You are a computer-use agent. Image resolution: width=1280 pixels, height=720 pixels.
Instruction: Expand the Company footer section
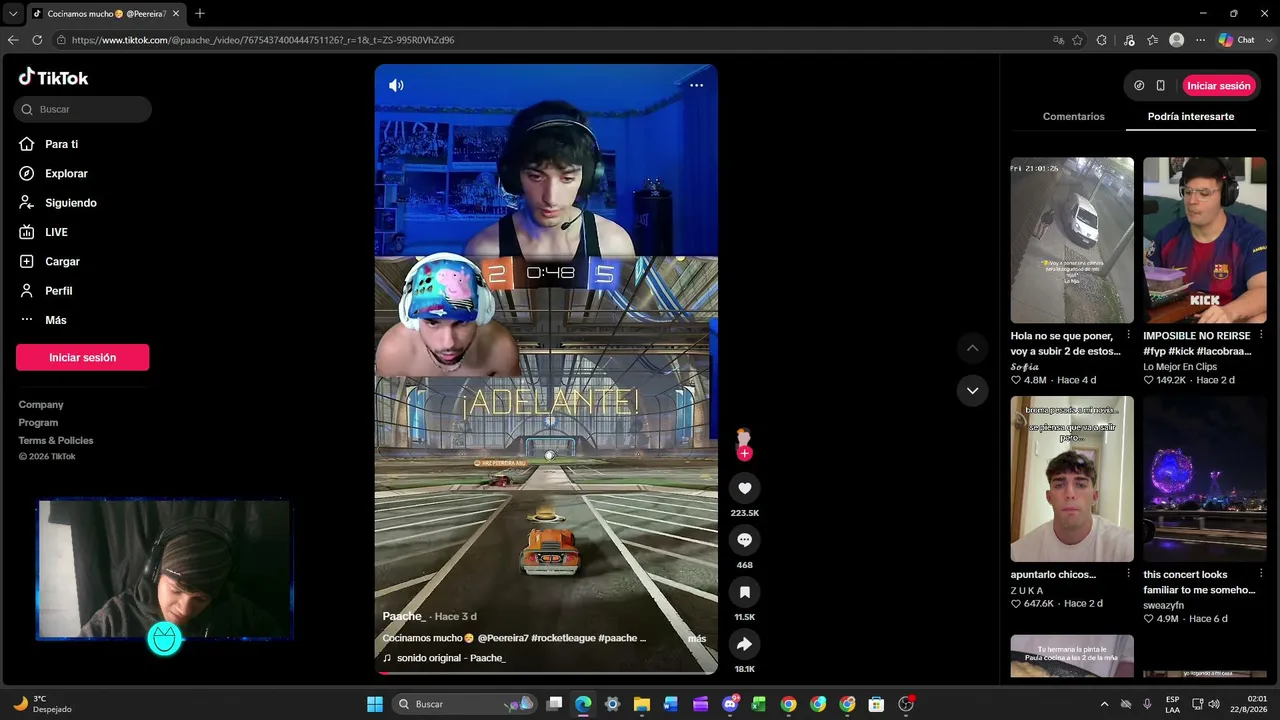tap(41, 405)
